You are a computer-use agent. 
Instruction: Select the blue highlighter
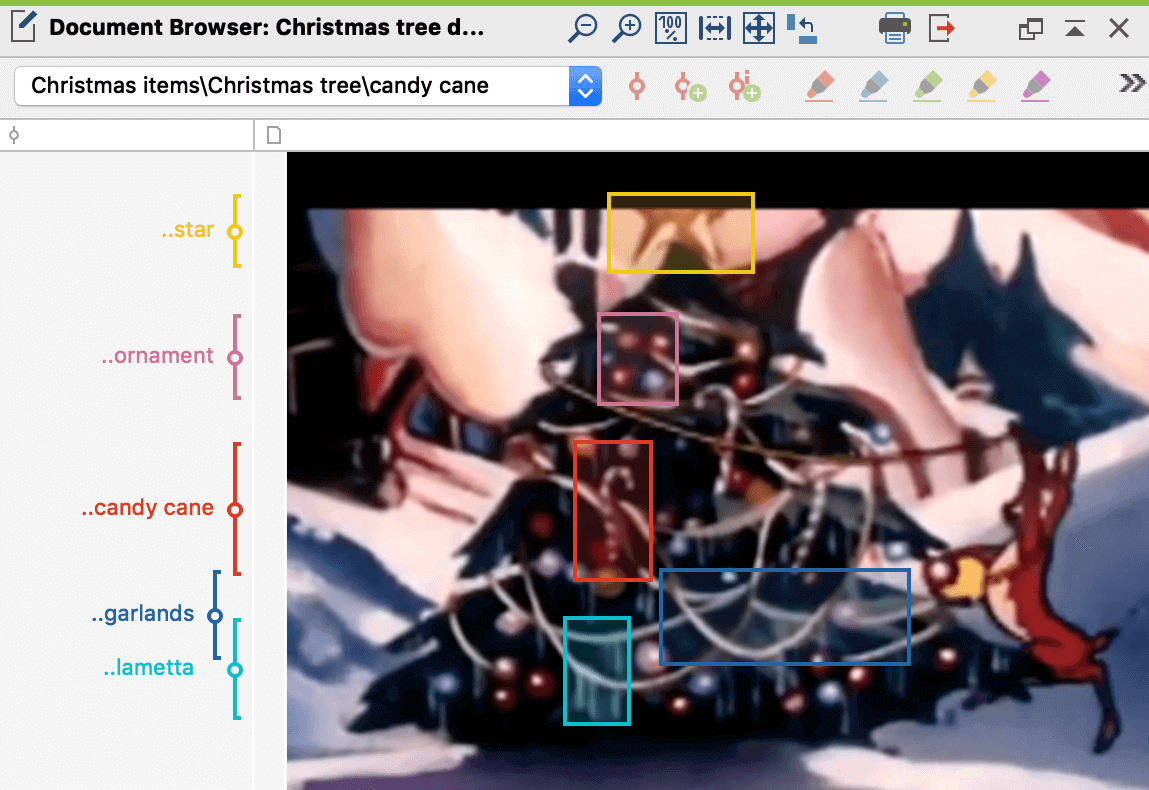pyautogui.click(x=873, y=86)
